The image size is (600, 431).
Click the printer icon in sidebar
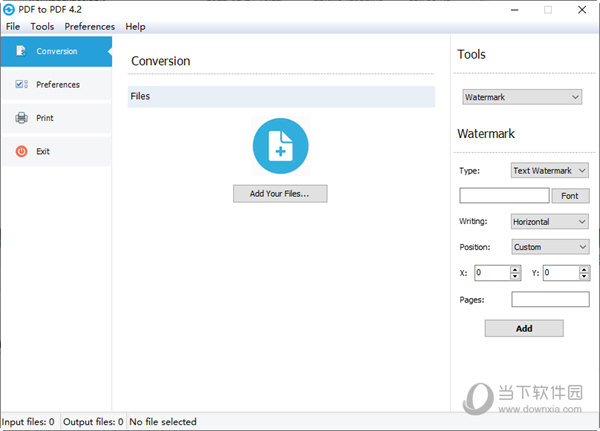[x=21, y=118]
